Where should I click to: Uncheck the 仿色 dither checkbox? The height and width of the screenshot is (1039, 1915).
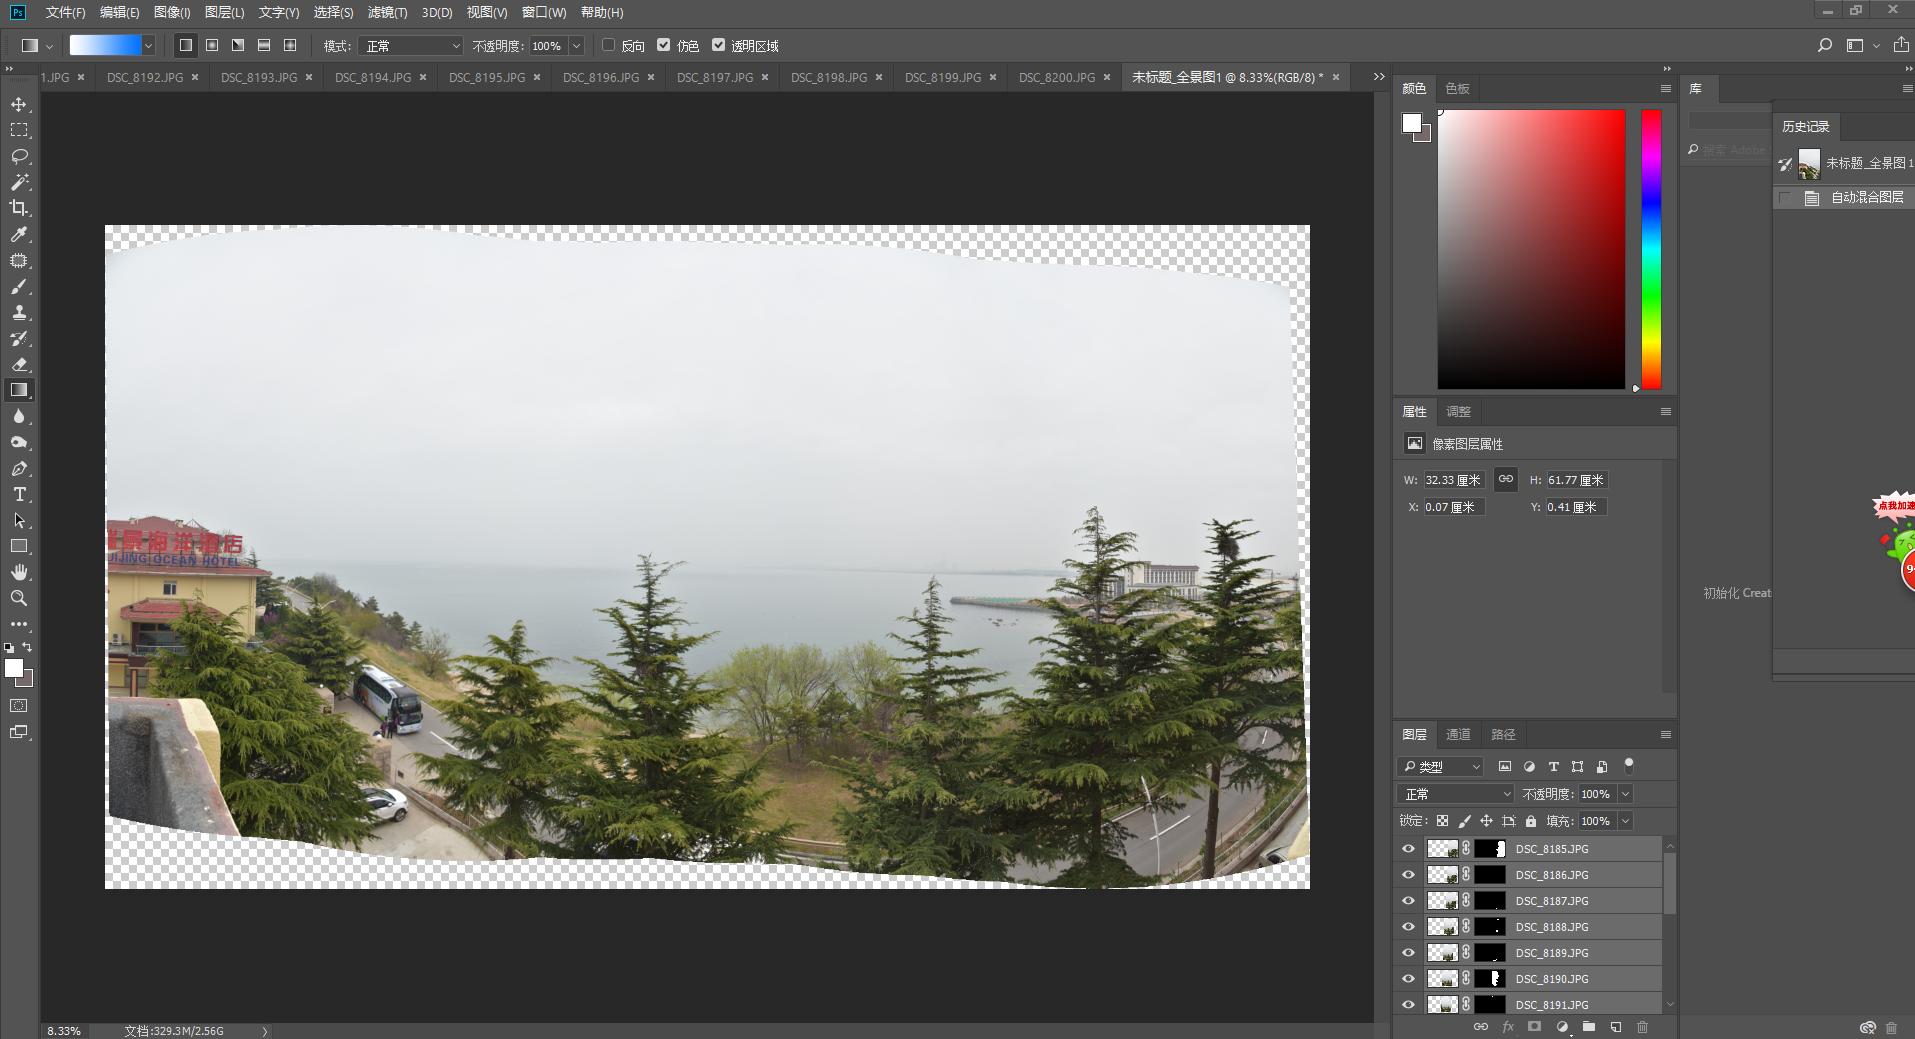pos(663,45)
